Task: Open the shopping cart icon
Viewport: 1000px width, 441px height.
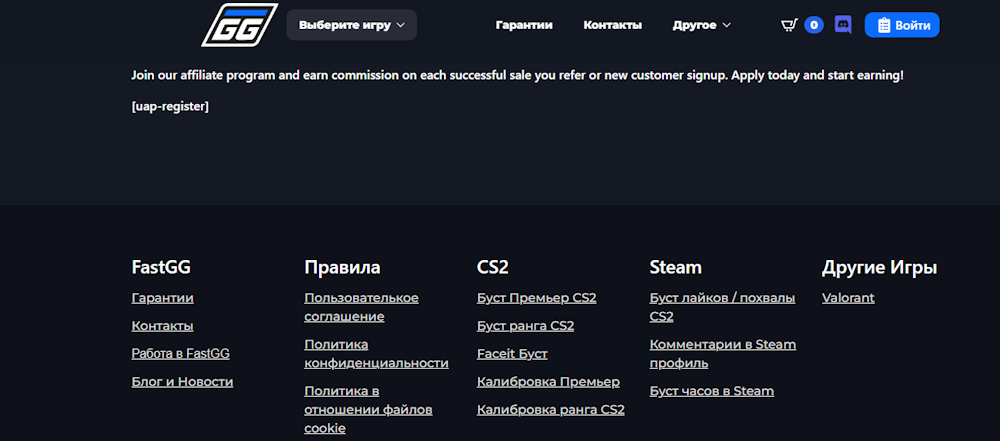Action: click(789, 25)
